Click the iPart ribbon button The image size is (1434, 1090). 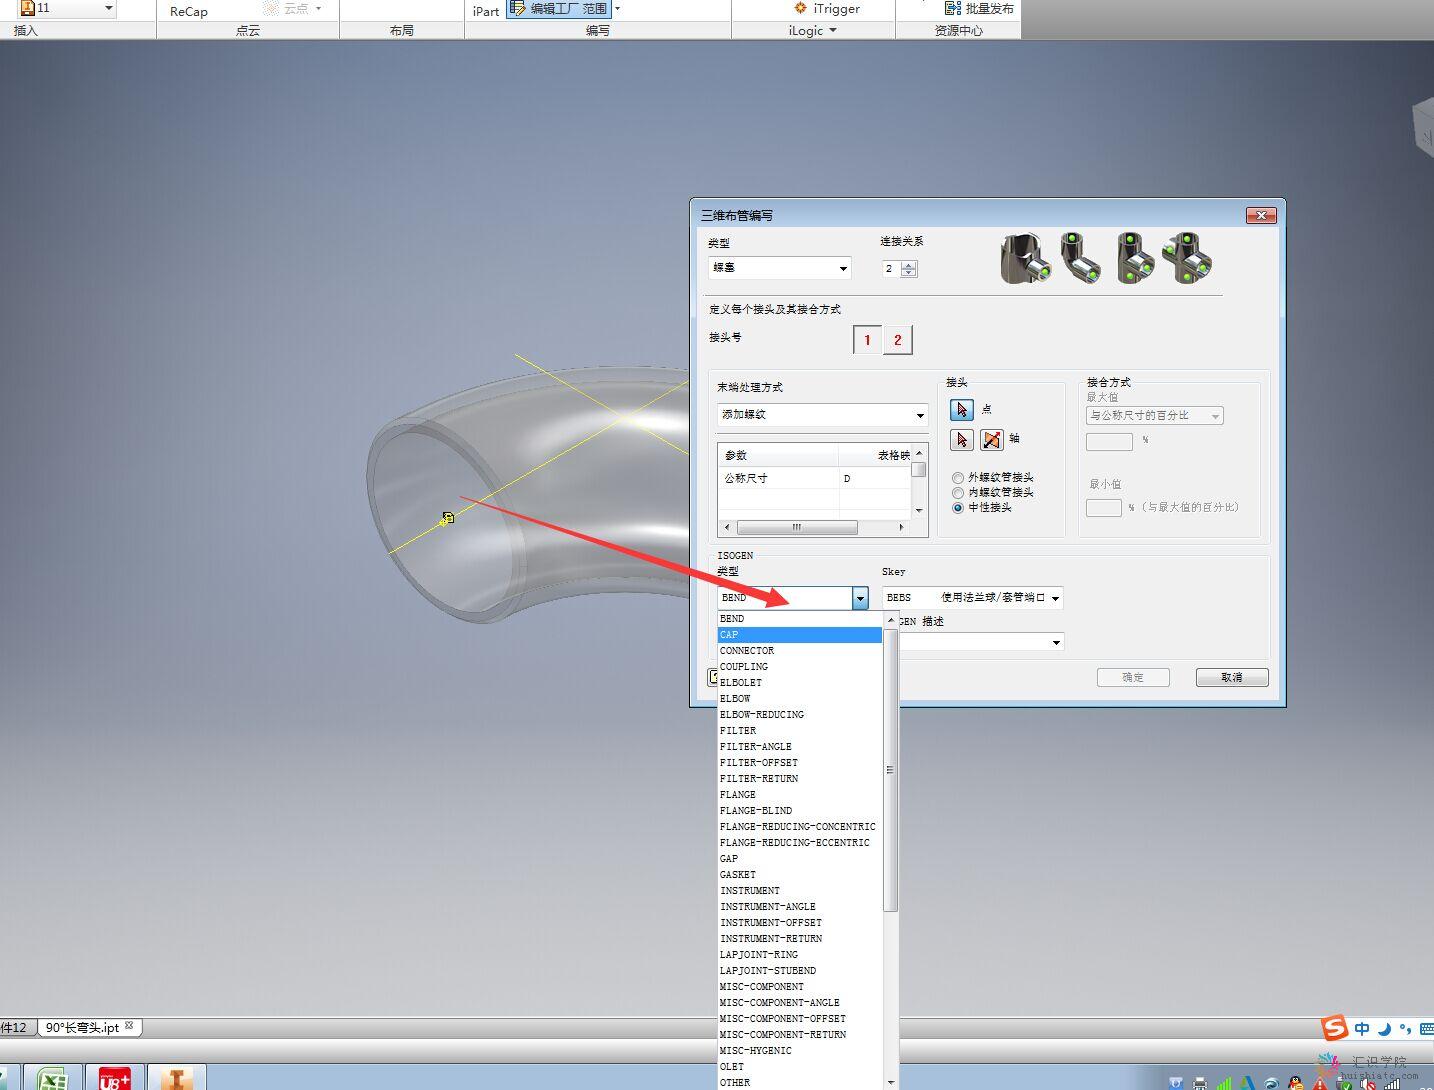point(486,11)
